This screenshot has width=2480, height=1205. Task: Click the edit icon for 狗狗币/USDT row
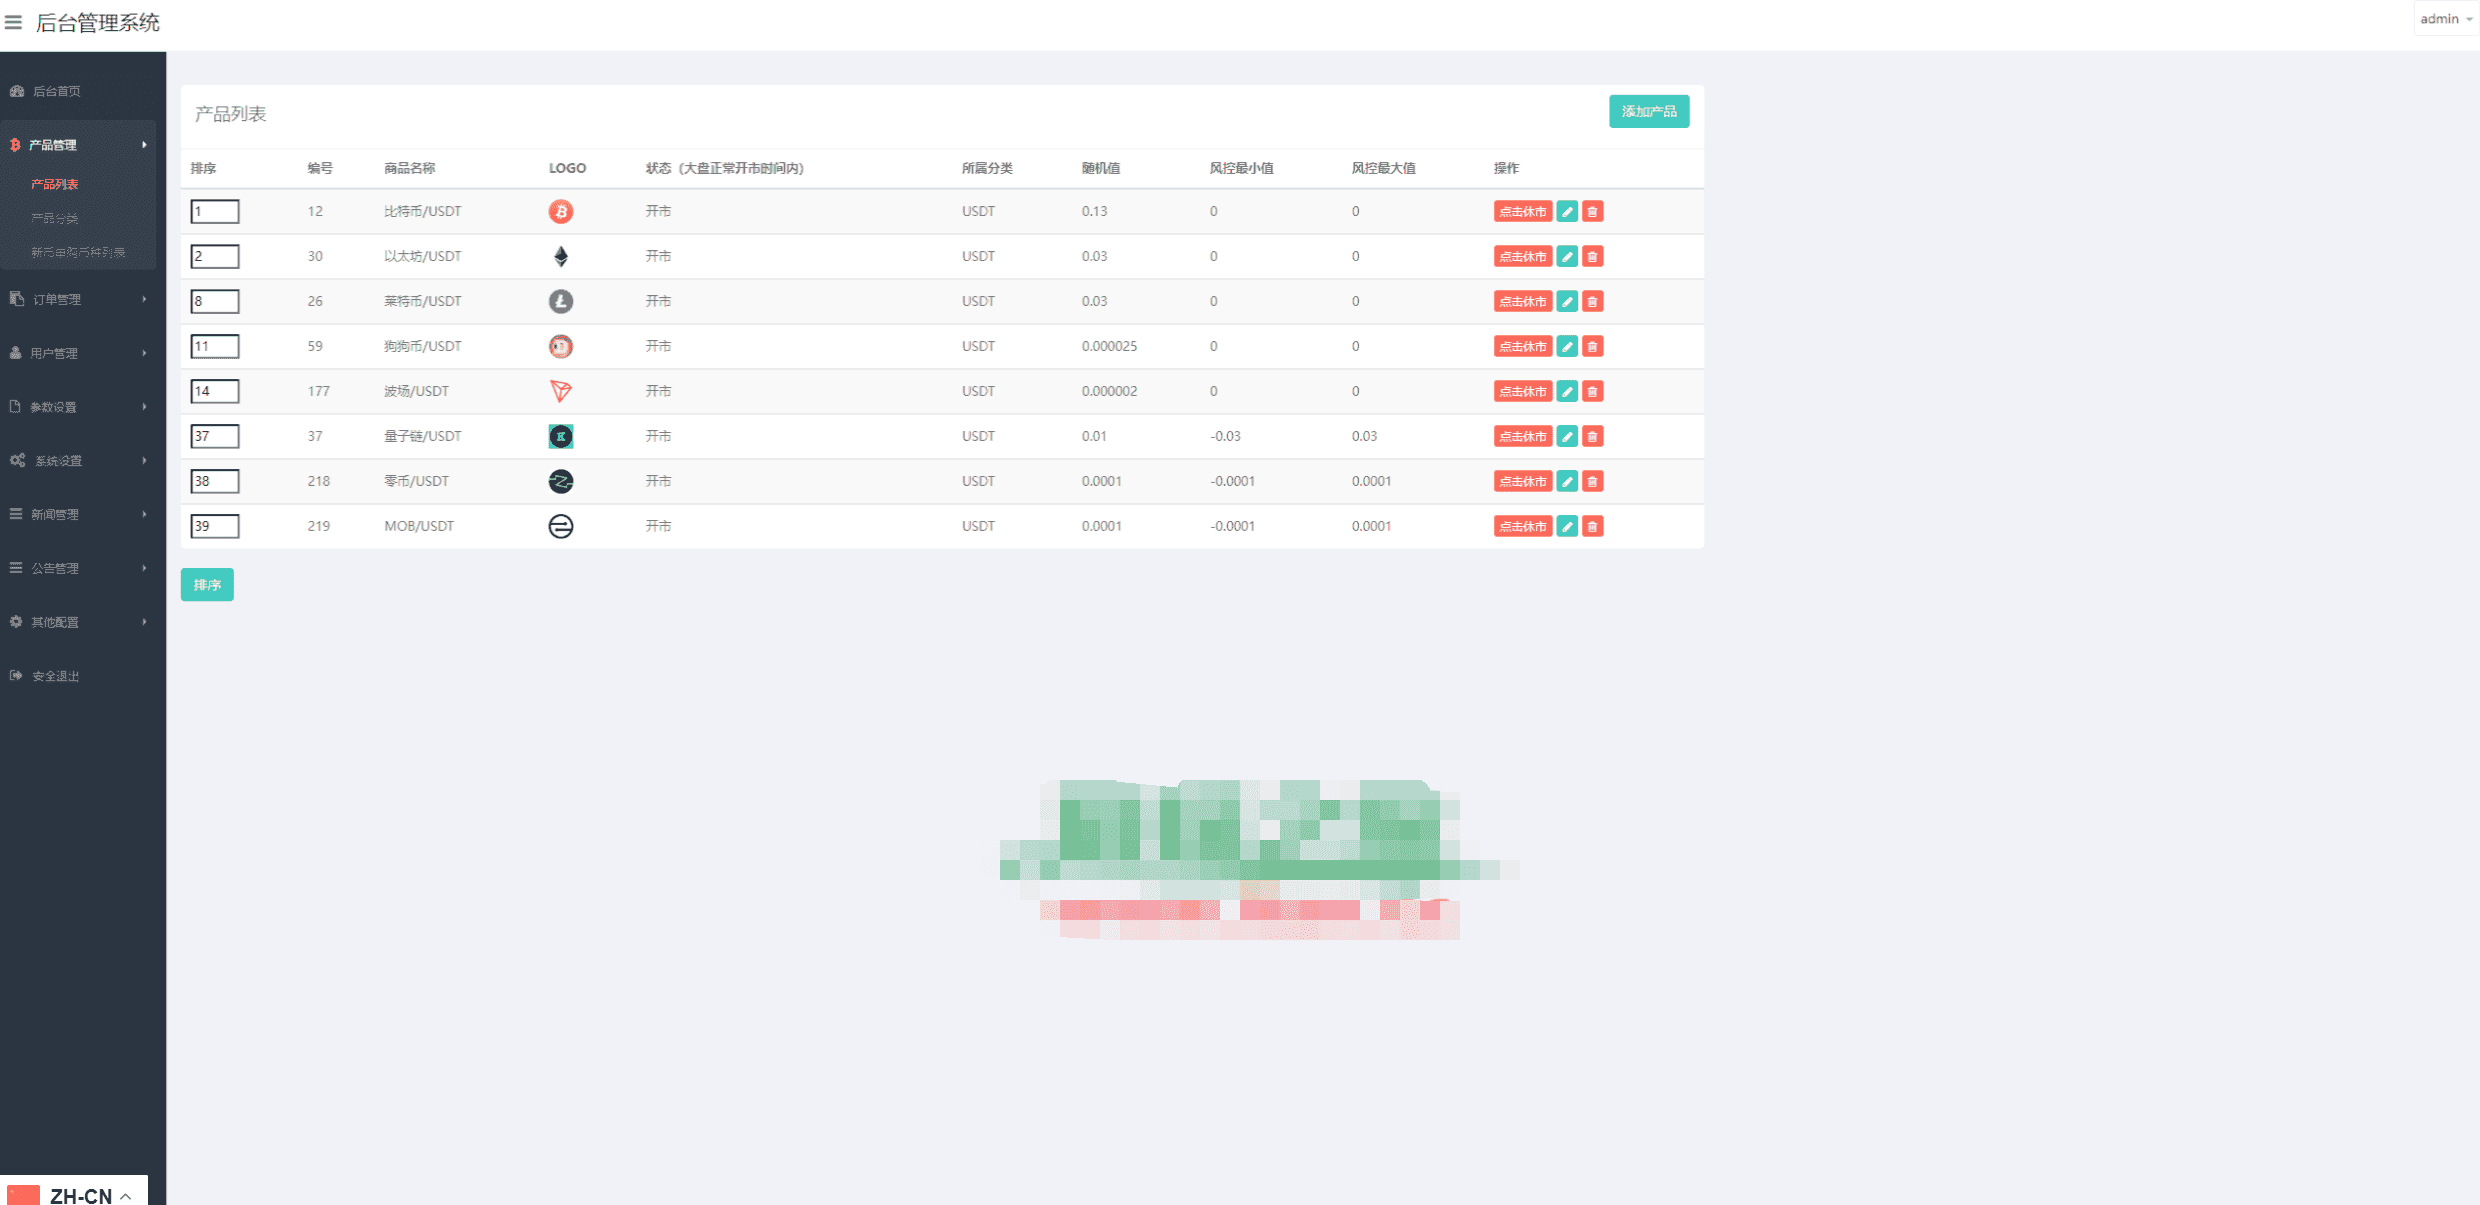click(1567, 346)
